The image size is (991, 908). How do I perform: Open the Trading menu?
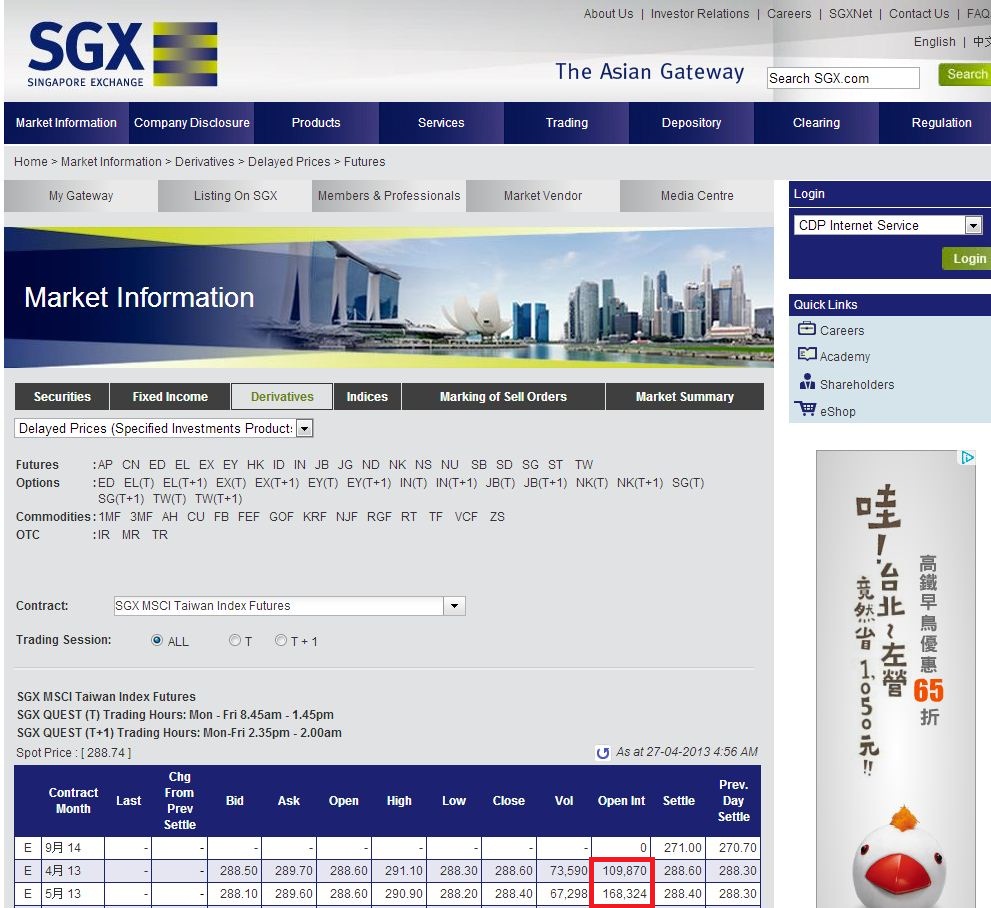pos(567,123)
